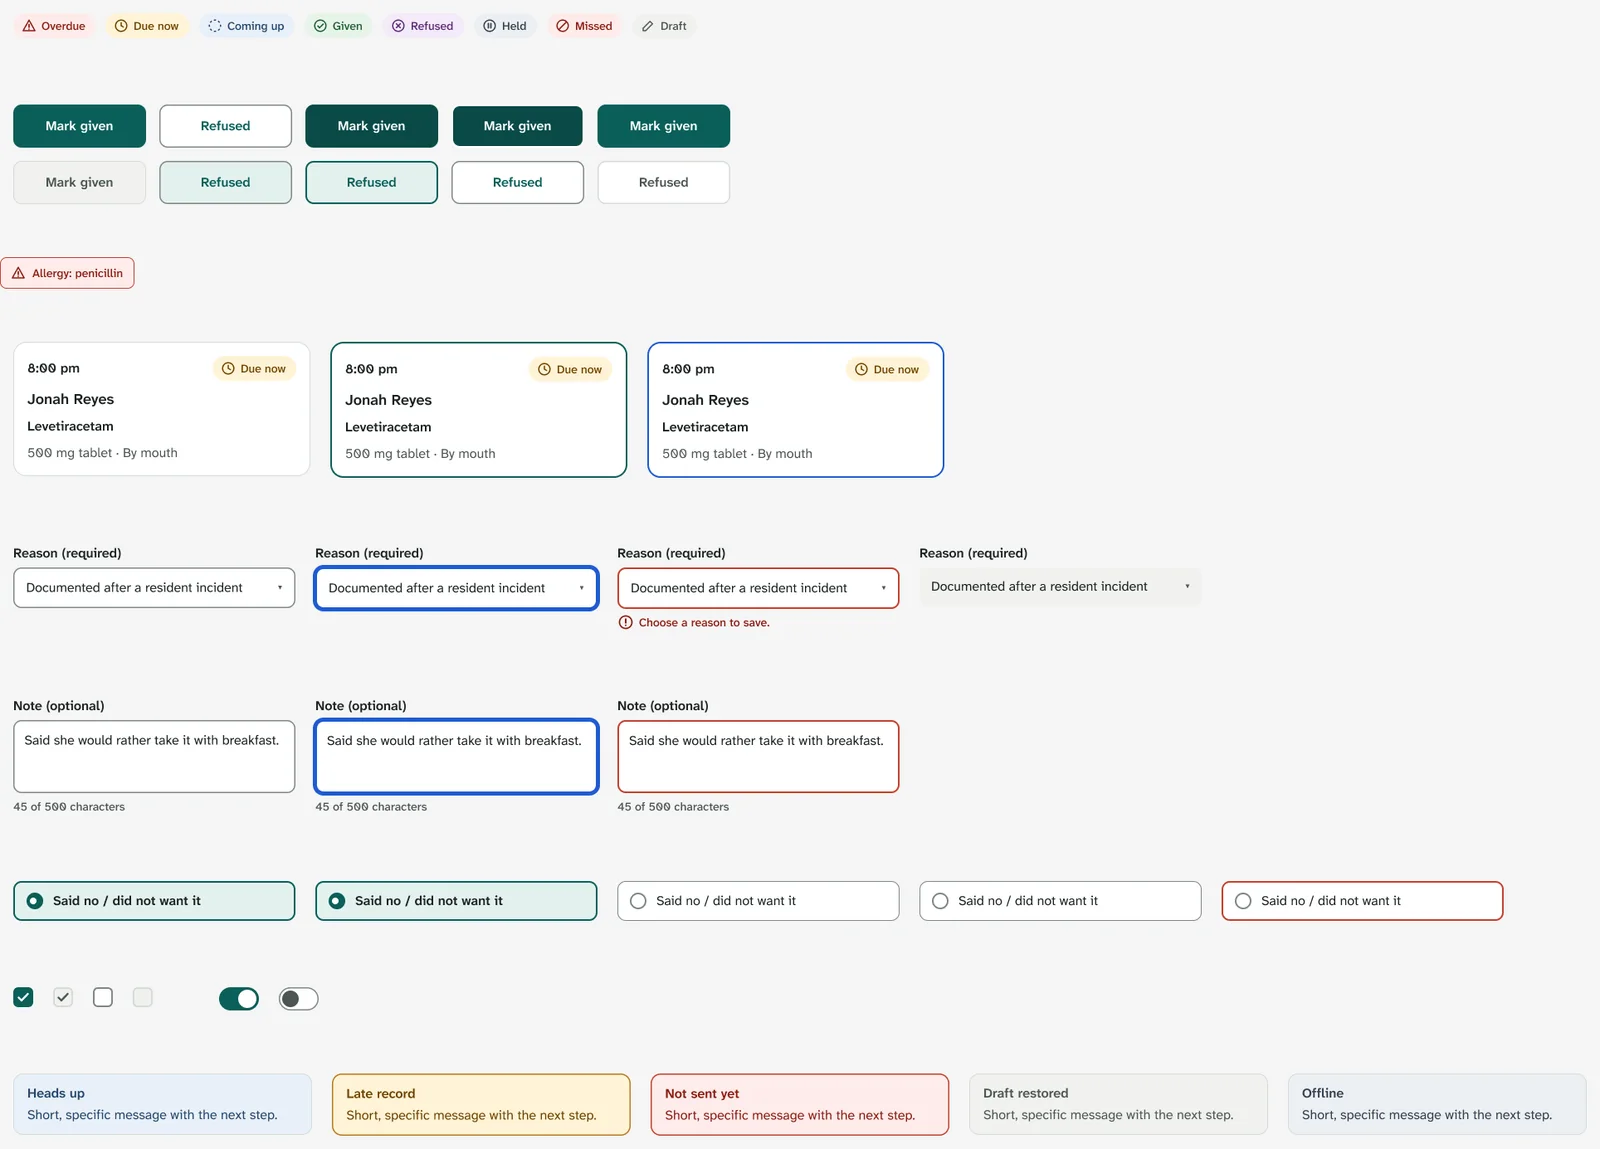This screenshot has height=1149, width=1600.
Task: Open the red error Reason dropdown
Action: (758, 588)
